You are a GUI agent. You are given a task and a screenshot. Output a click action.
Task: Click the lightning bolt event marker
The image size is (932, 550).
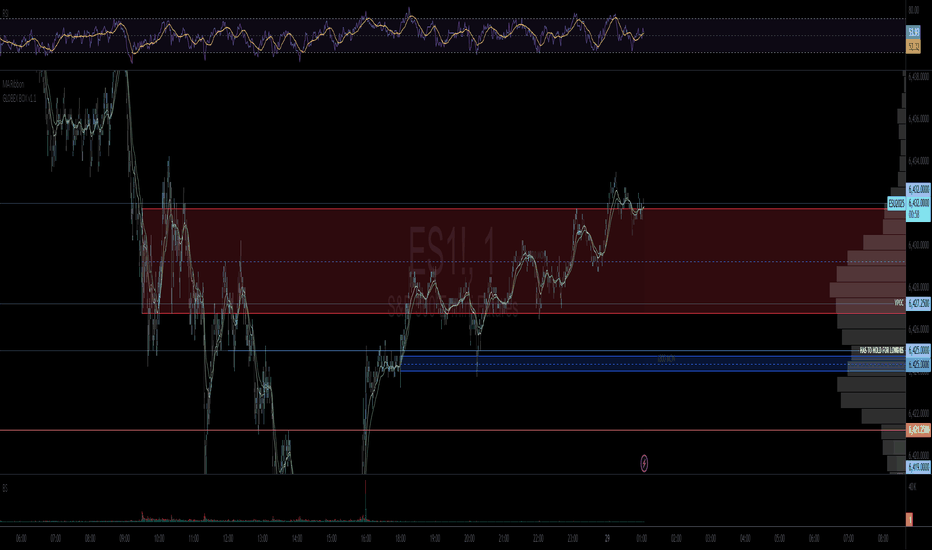pos(644,463)
